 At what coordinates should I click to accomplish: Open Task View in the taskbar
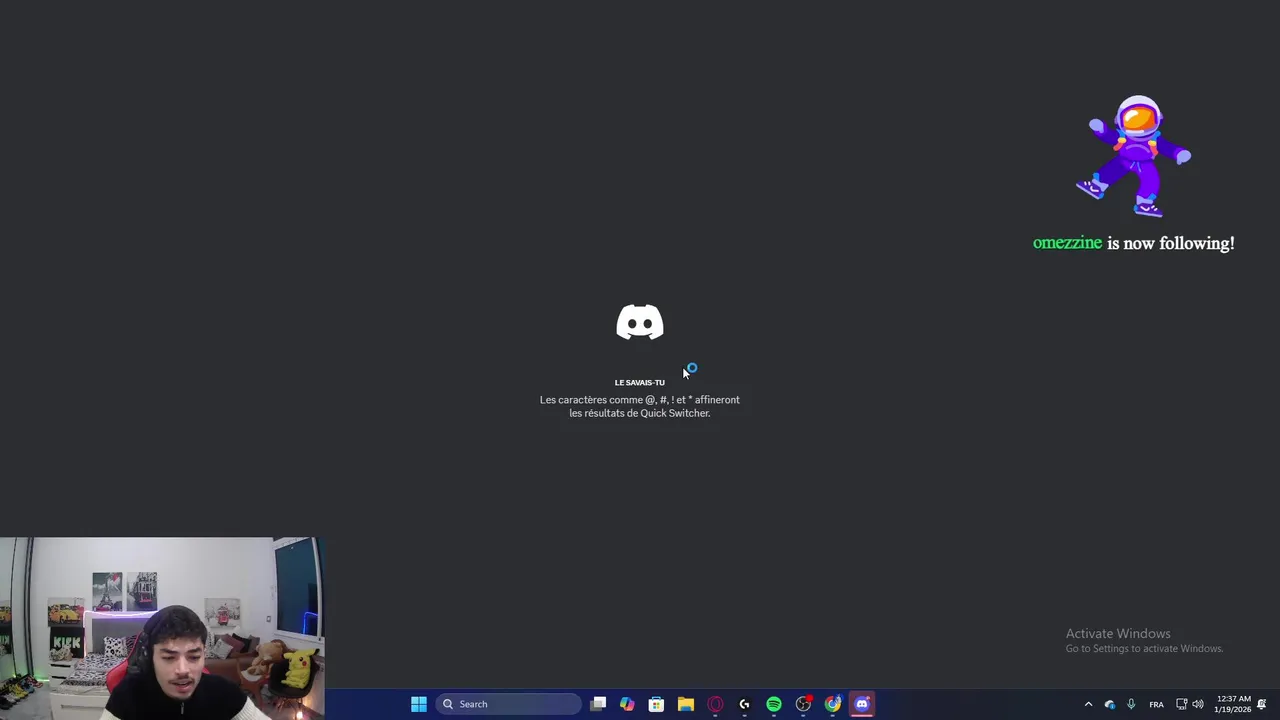coord(598,704)
